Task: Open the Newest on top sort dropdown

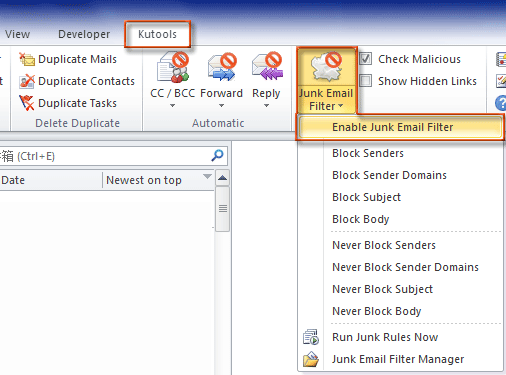Action: [x=207, y=176]
